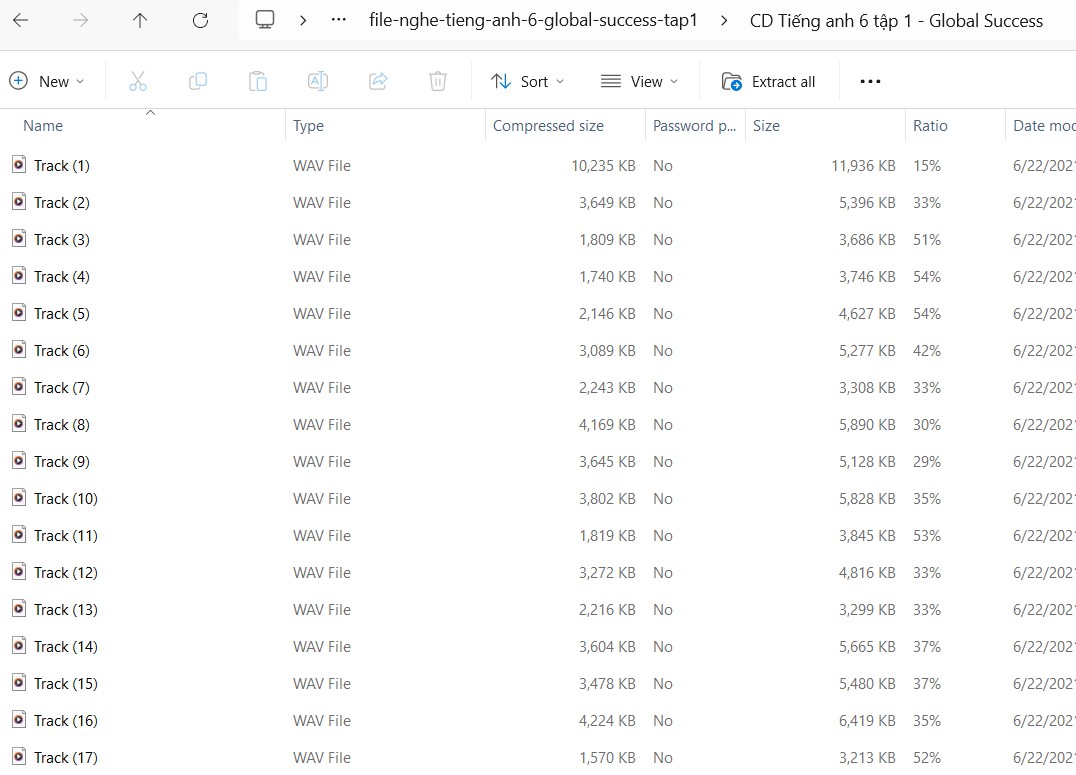Click Extract all to unzip the archive

coord(769,81)
